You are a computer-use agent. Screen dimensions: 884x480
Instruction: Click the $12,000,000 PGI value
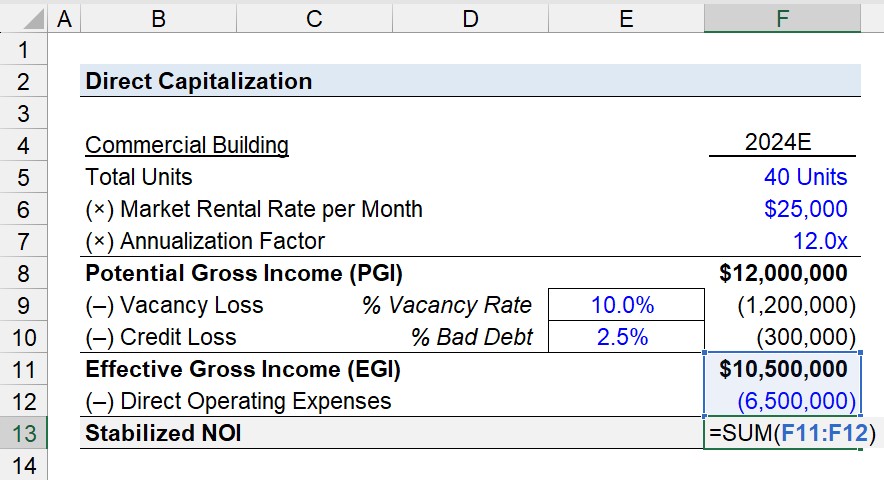tap(783, 273)
